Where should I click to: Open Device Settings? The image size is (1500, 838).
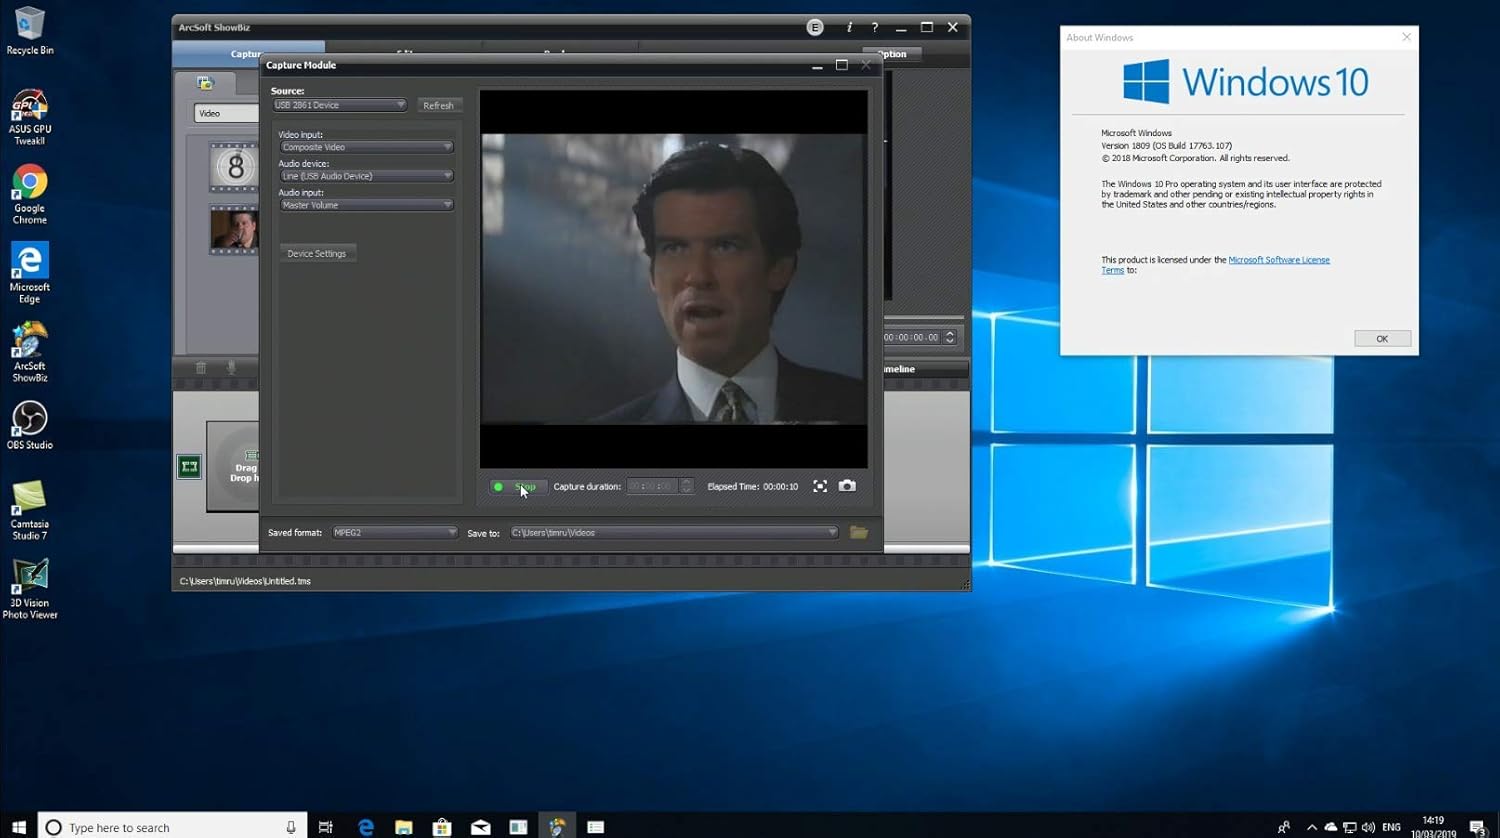317,254
